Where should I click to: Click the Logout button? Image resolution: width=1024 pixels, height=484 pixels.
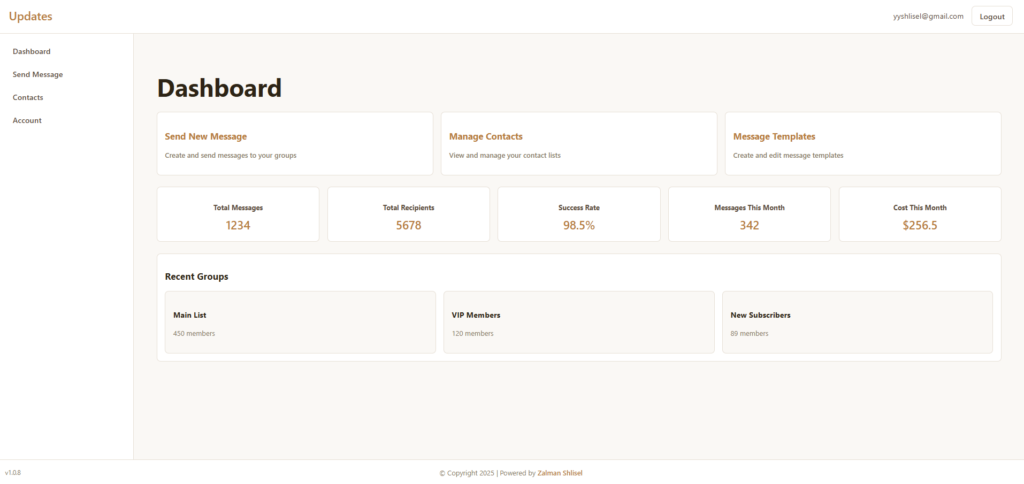[x=992, y=16]
